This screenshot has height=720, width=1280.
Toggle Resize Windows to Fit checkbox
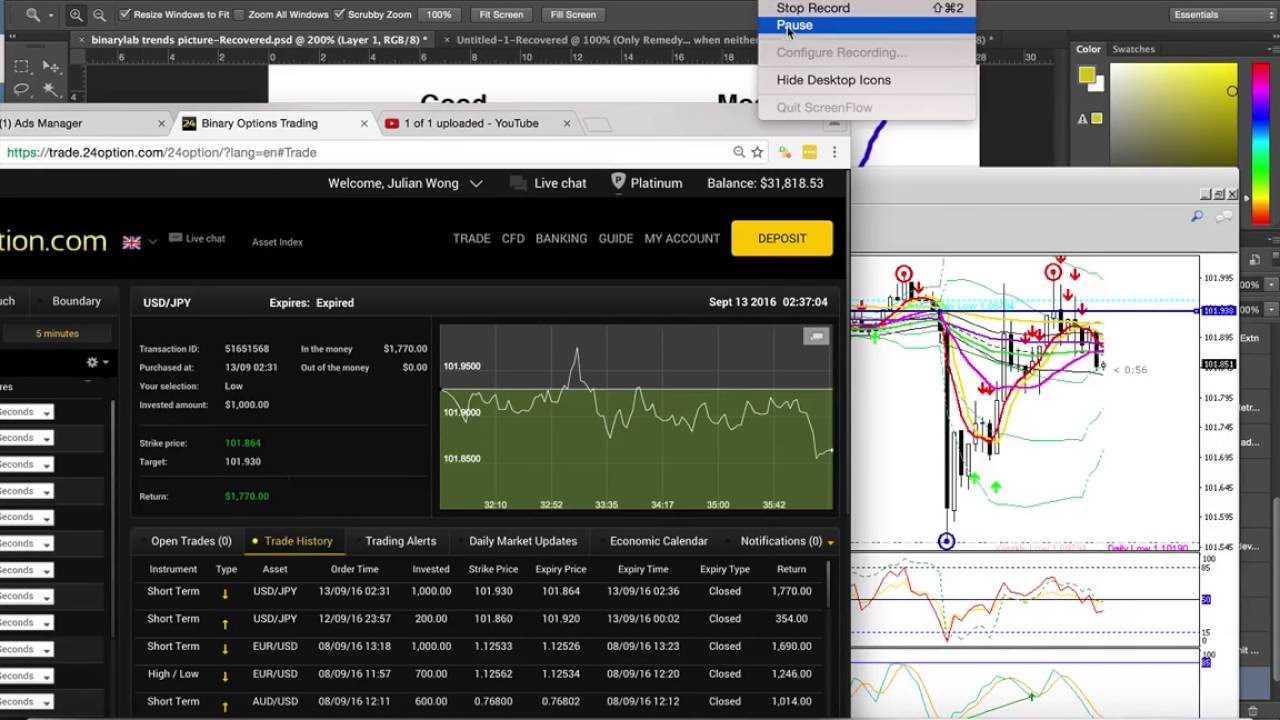click(125, 15)
